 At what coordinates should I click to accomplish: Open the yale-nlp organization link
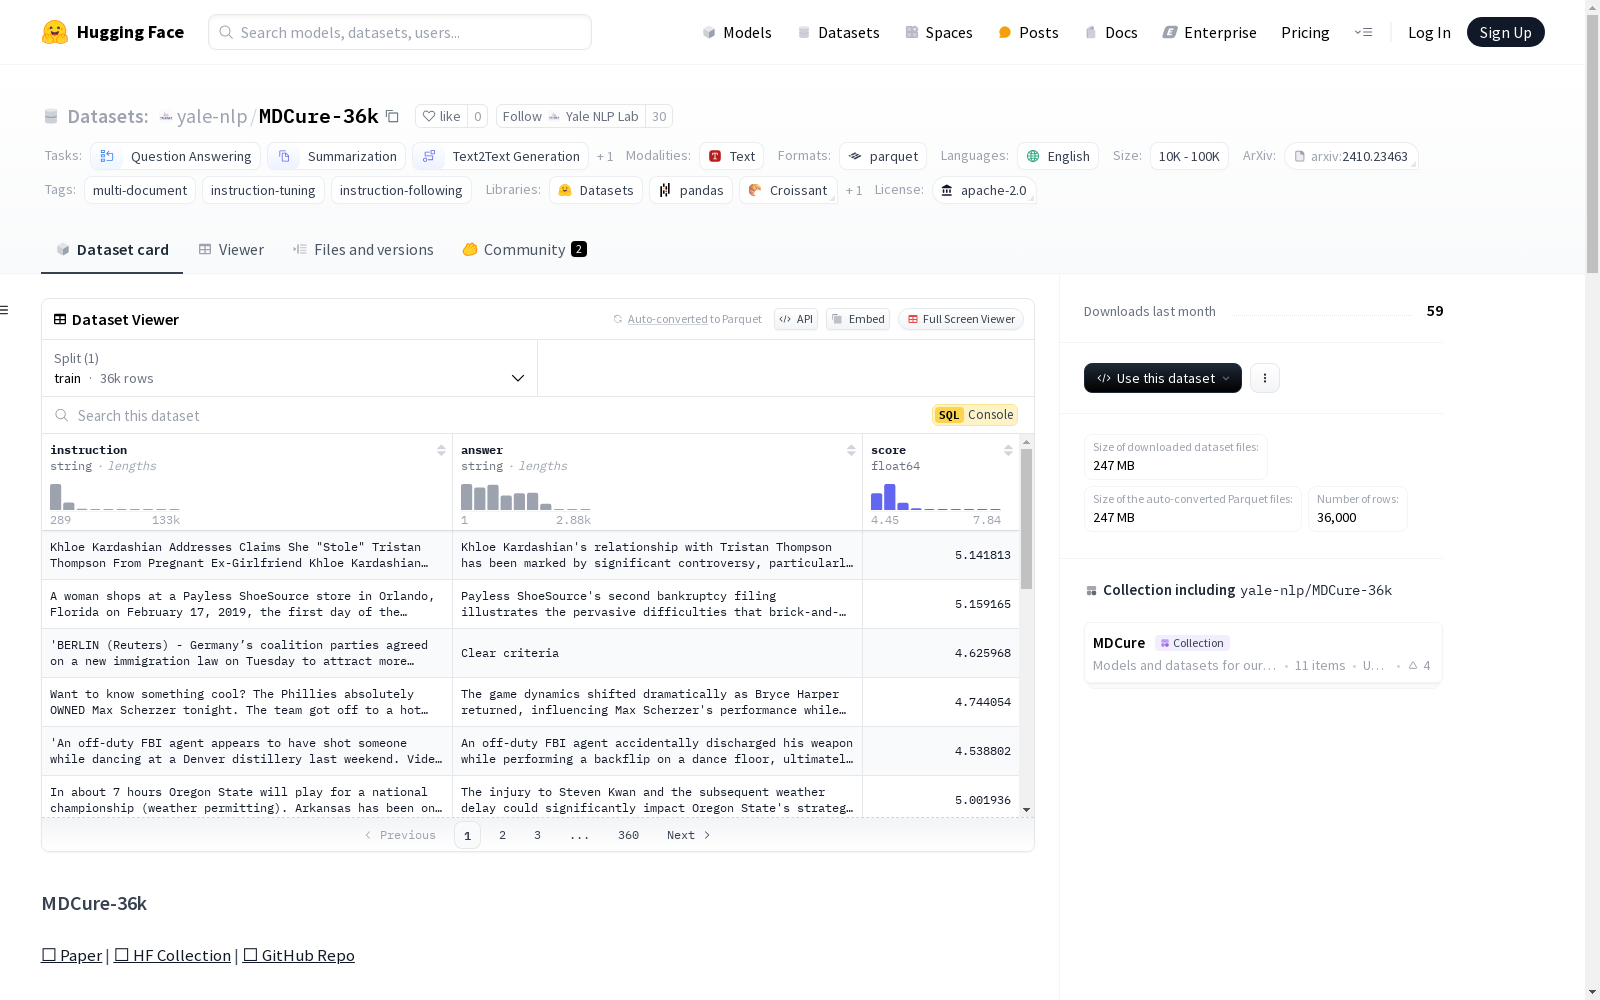211,116
